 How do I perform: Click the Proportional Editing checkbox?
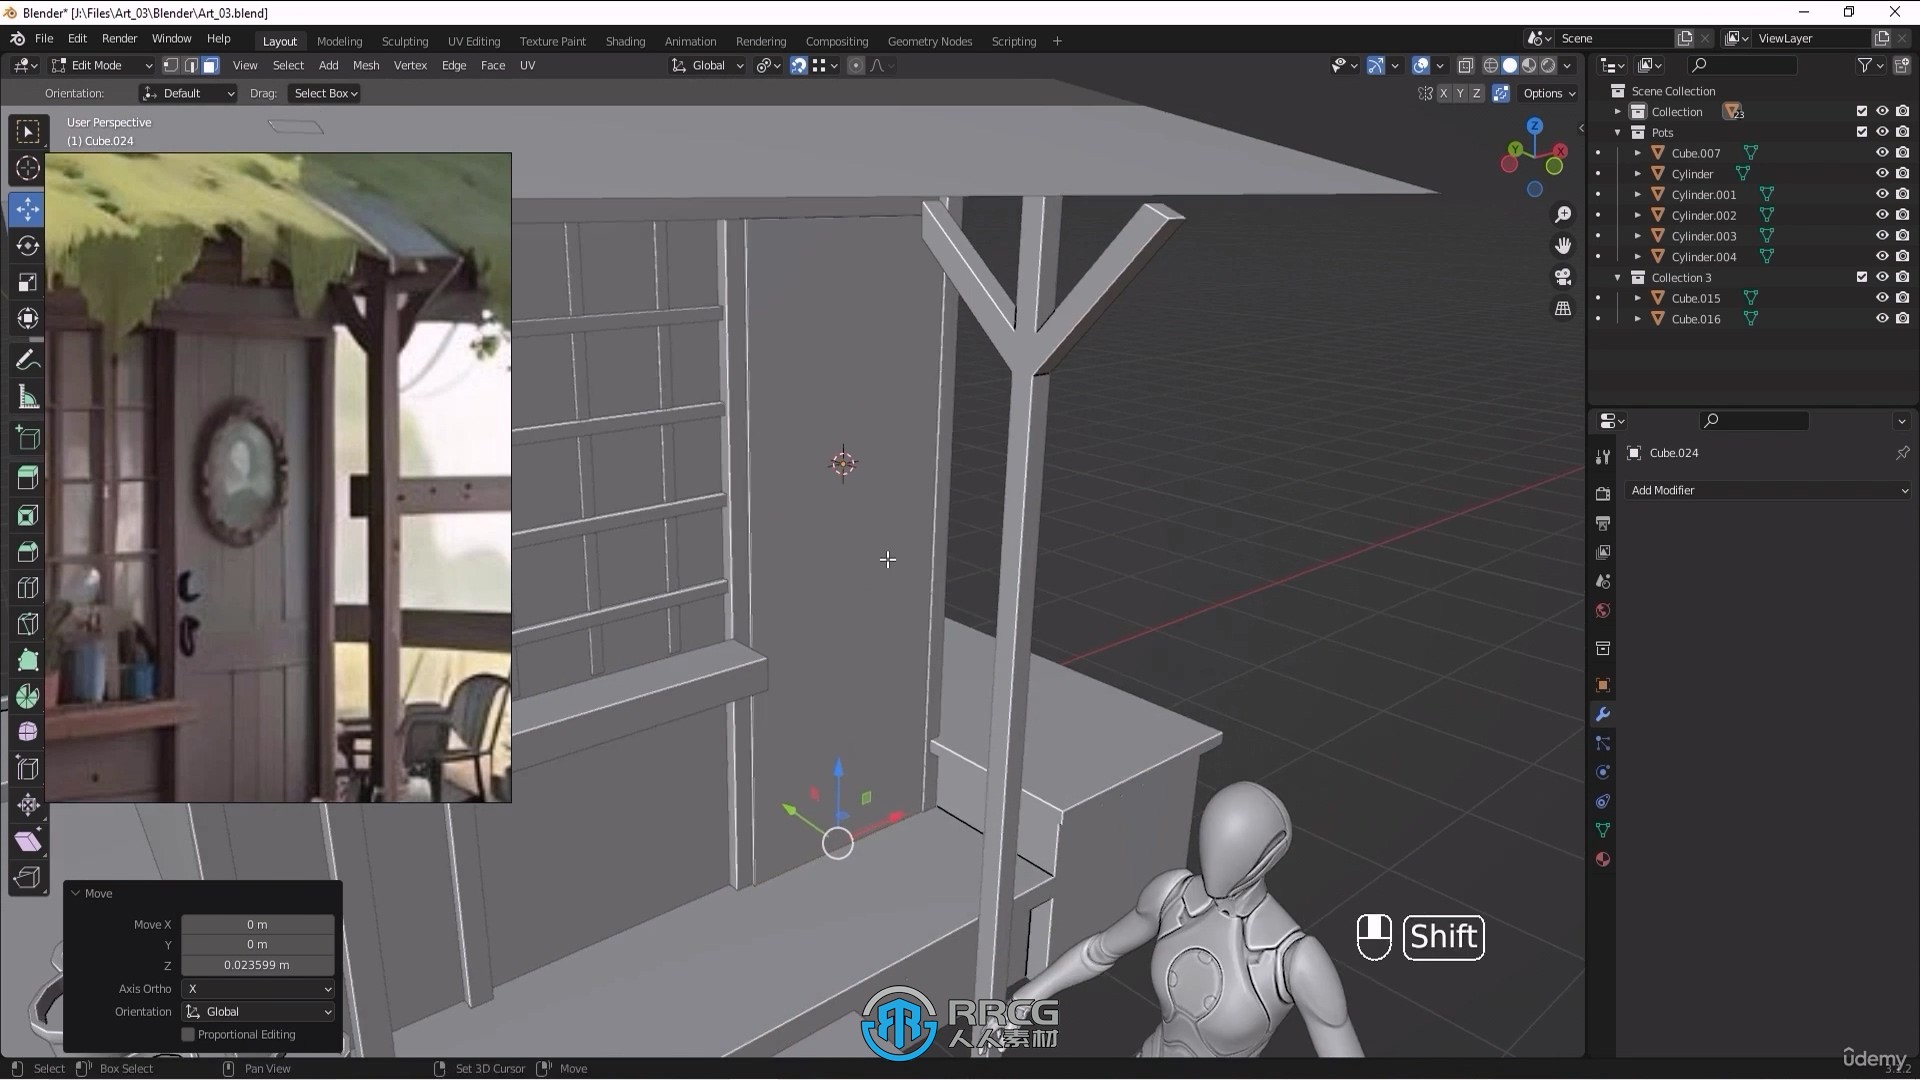(x=189, y=1034)
